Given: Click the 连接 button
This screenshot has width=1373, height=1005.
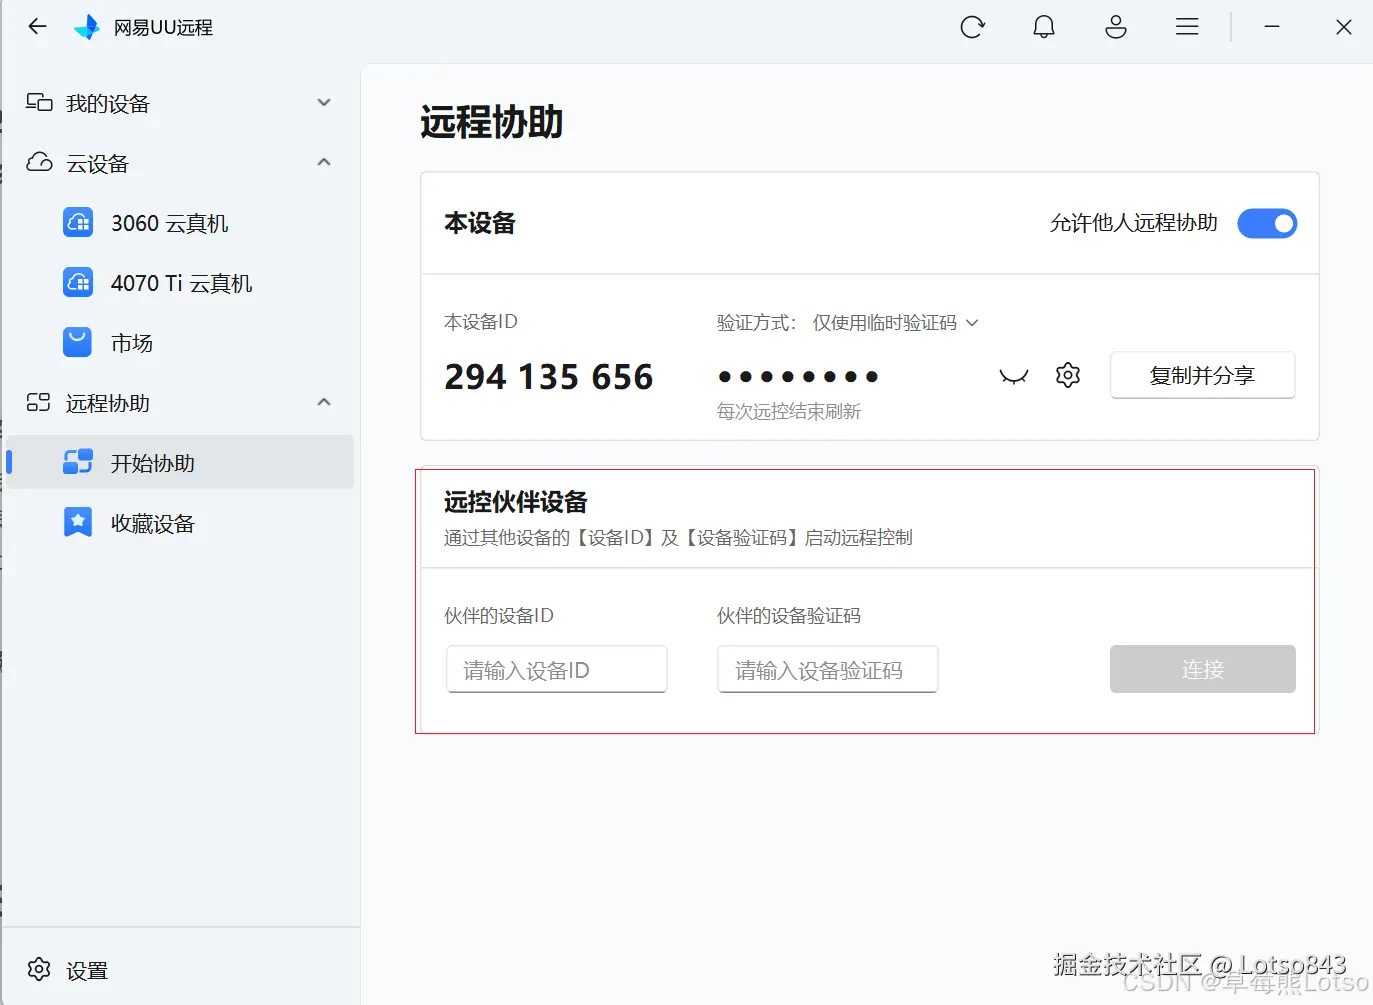Looking at the screenshot, I should click(1202, 669).
